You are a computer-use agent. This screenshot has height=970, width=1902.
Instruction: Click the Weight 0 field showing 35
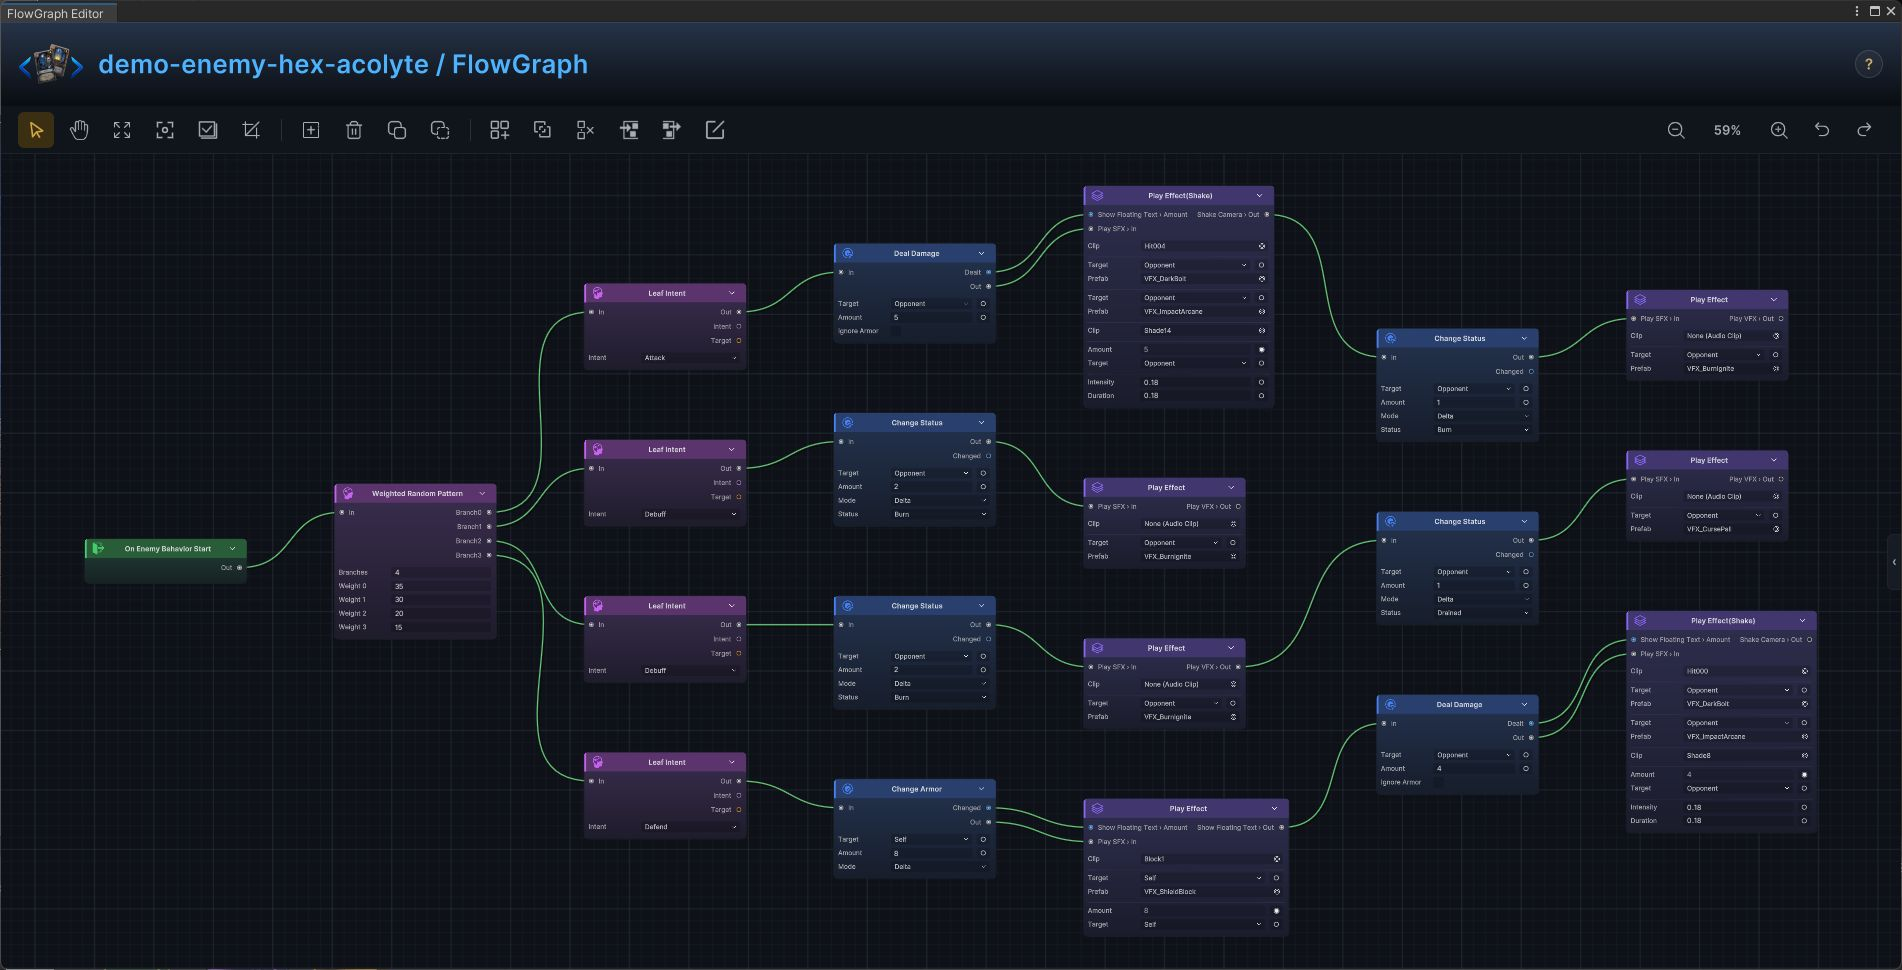(x=441, y=586)
